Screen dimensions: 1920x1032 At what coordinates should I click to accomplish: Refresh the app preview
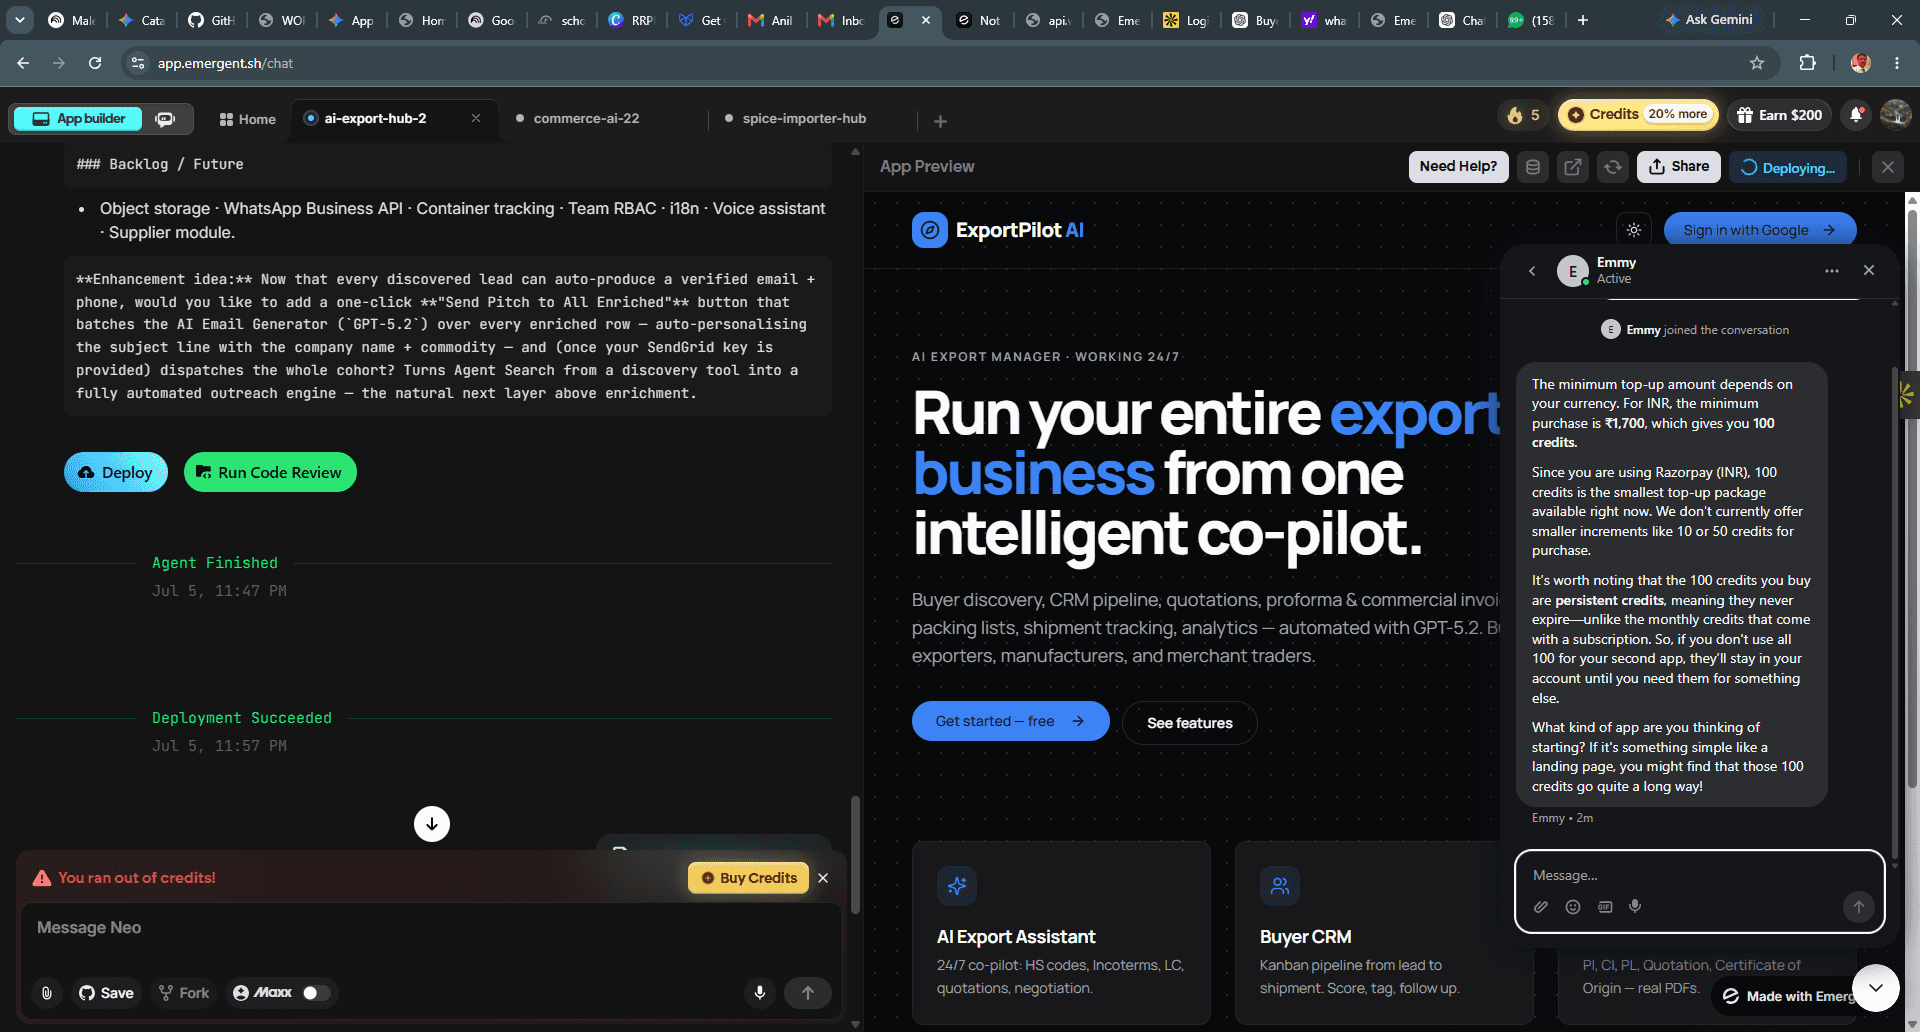click(1613, 167)
